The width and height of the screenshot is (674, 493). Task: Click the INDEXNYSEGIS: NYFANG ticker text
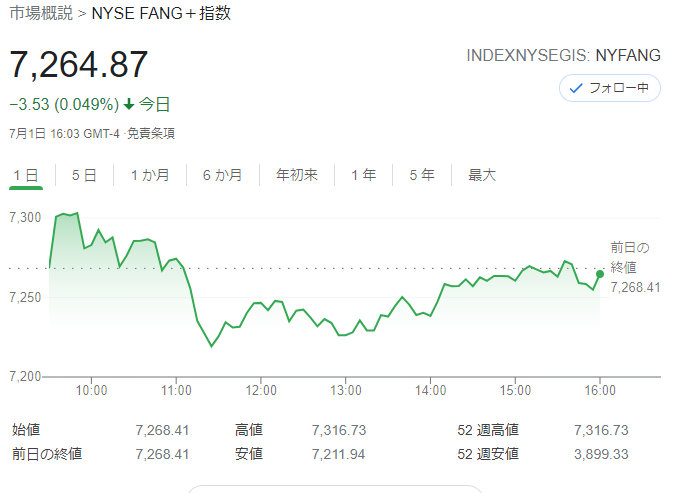564,55
